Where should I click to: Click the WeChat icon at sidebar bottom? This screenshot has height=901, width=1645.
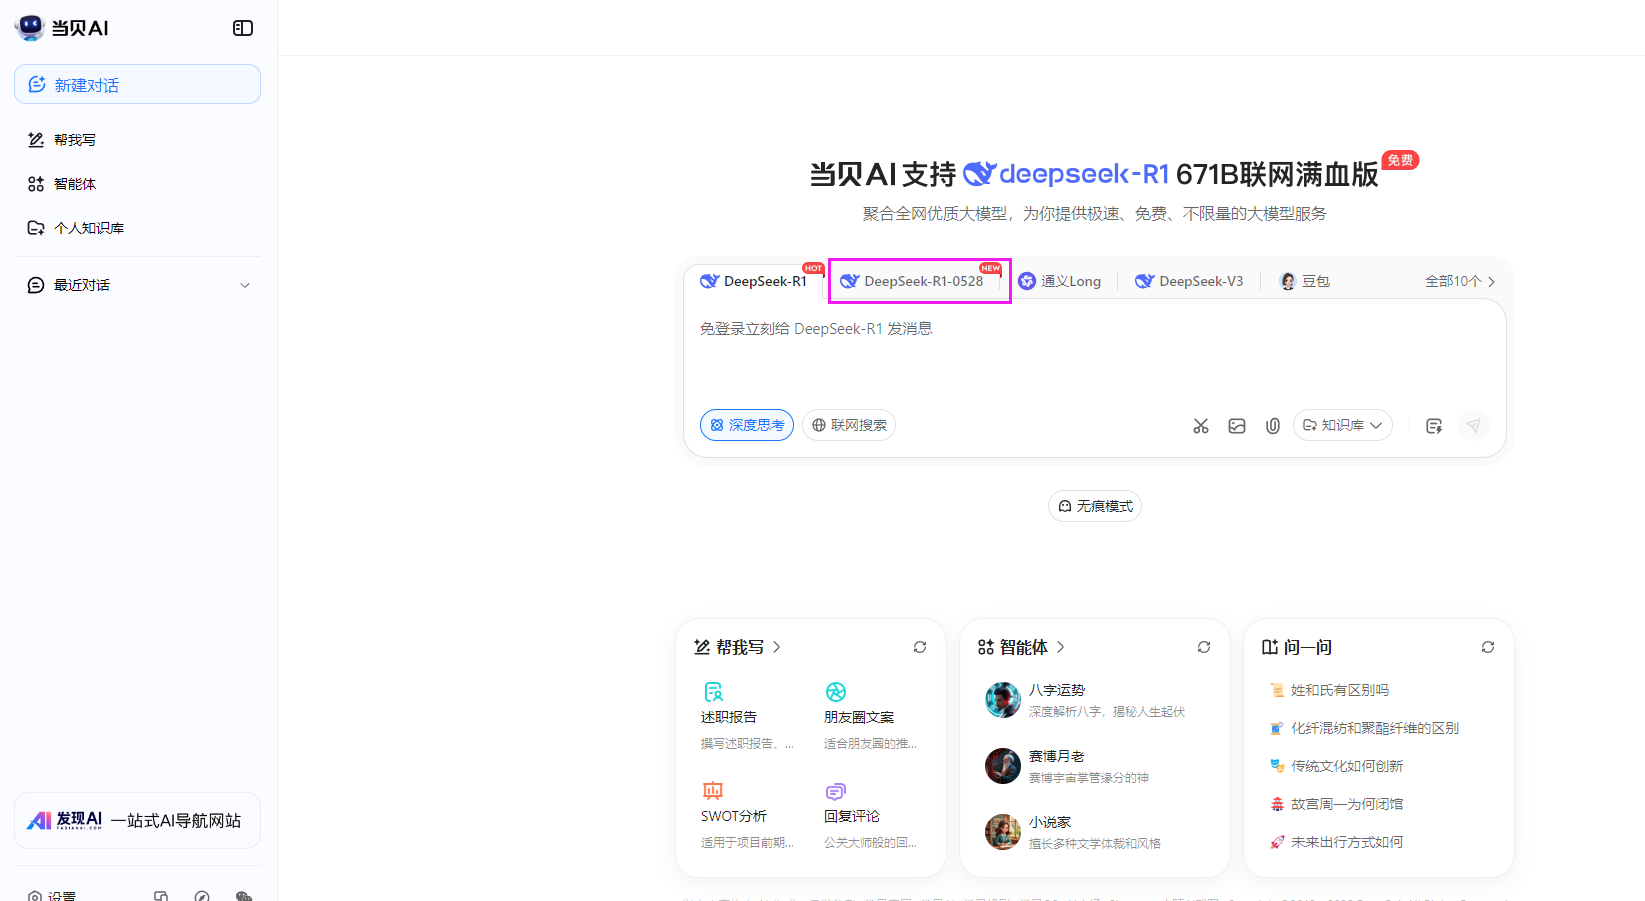point(243,896)
